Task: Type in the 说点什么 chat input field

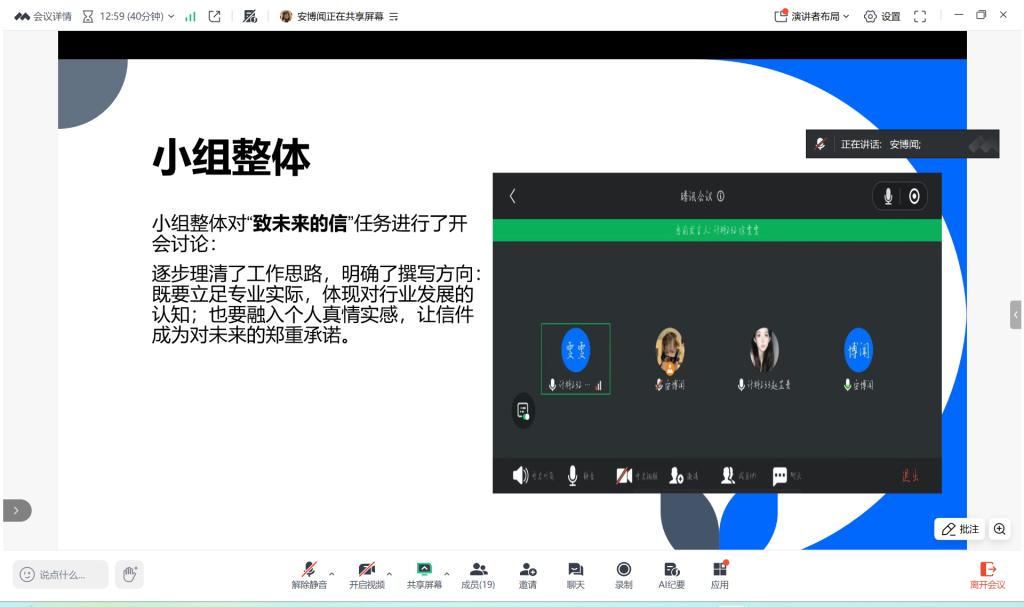Action: pos(61,574)
